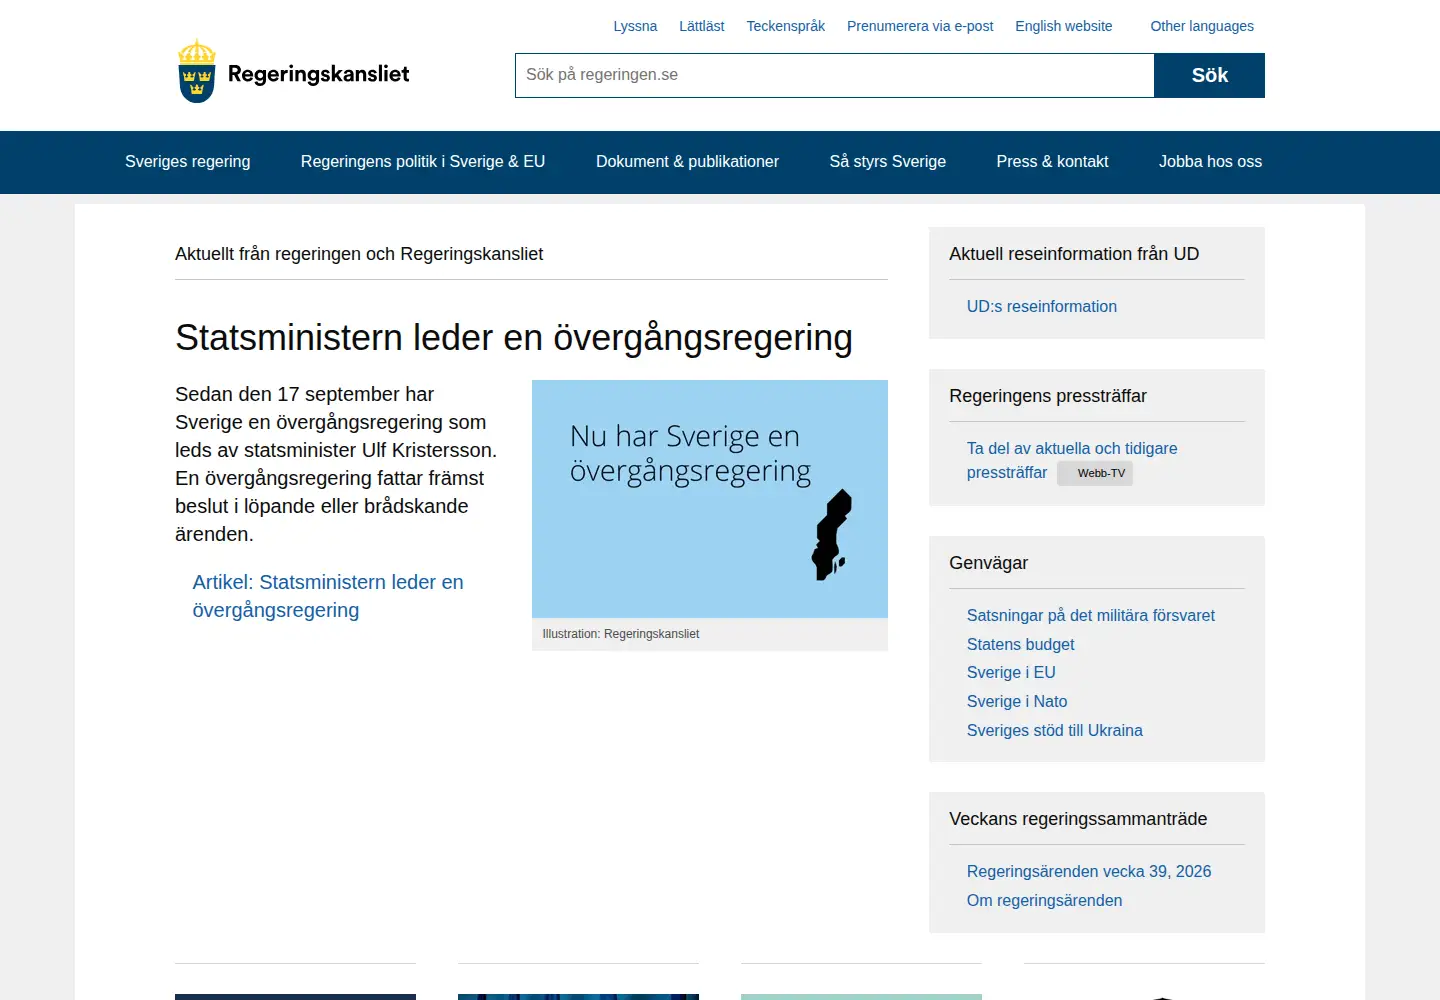Image resolution: width=1440 pixels, height=1000 pixels.
Task: Open Sveriges regering menu
Action: pos(188,162)
